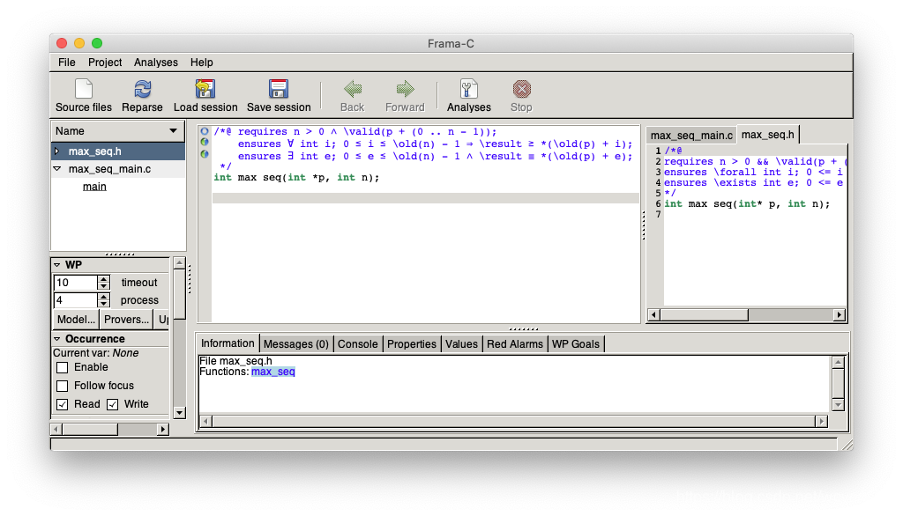Select the Information tab
Screen dimensions: 904x516
click(x=228, y=343)
